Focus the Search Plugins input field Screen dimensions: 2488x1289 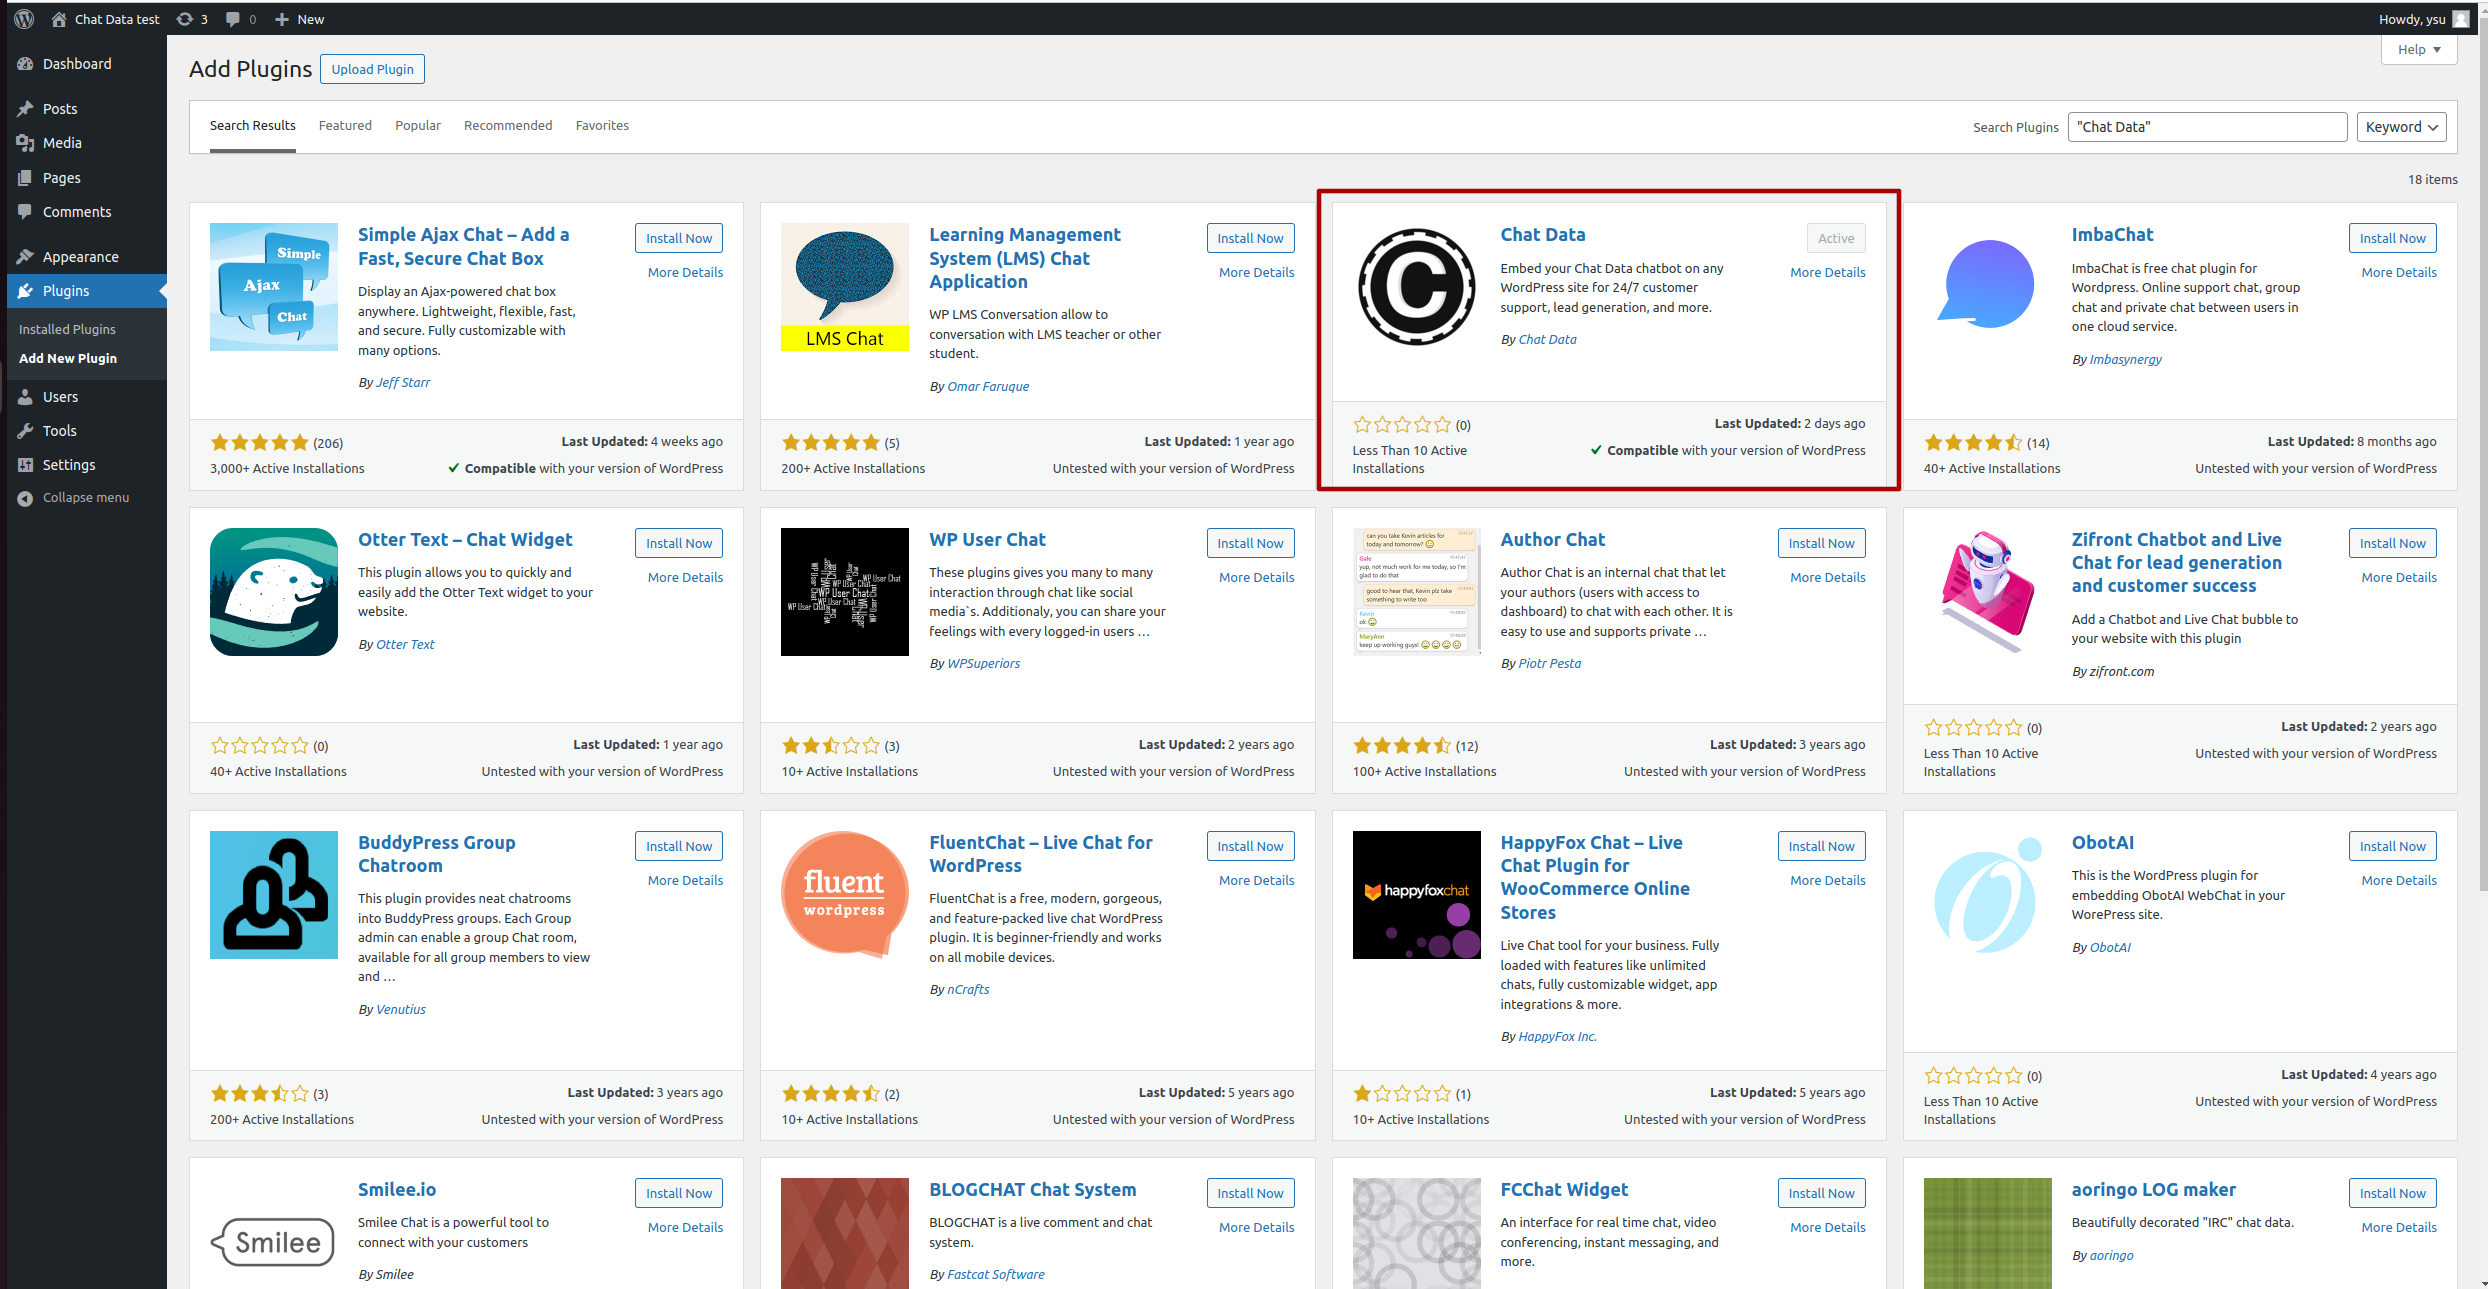[2207, 127]
